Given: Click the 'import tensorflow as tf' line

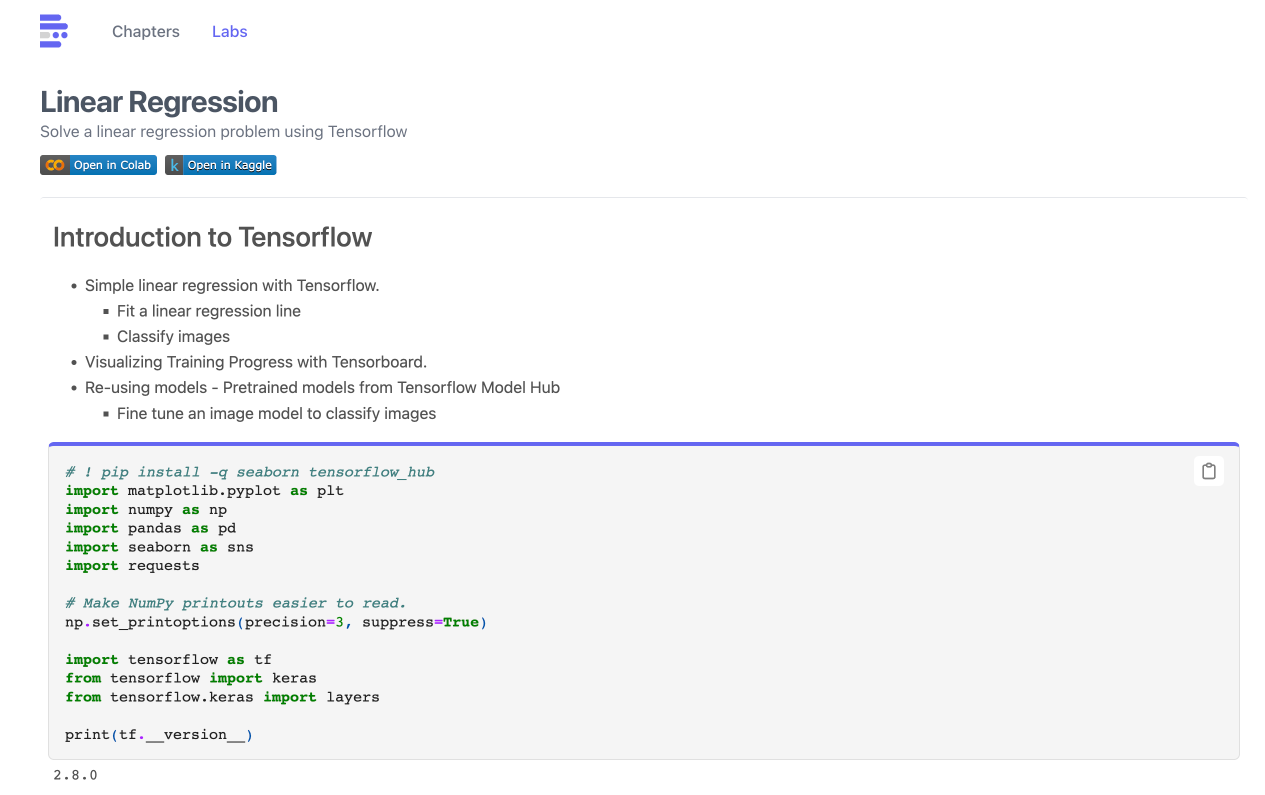Looking at the screenshot, I should (x=169, y=660).
